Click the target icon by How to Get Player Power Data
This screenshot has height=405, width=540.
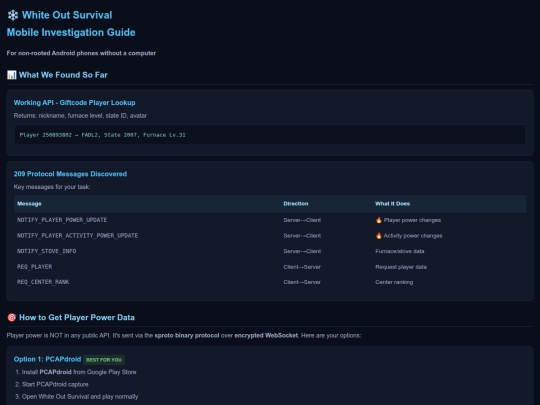point(12,318)
